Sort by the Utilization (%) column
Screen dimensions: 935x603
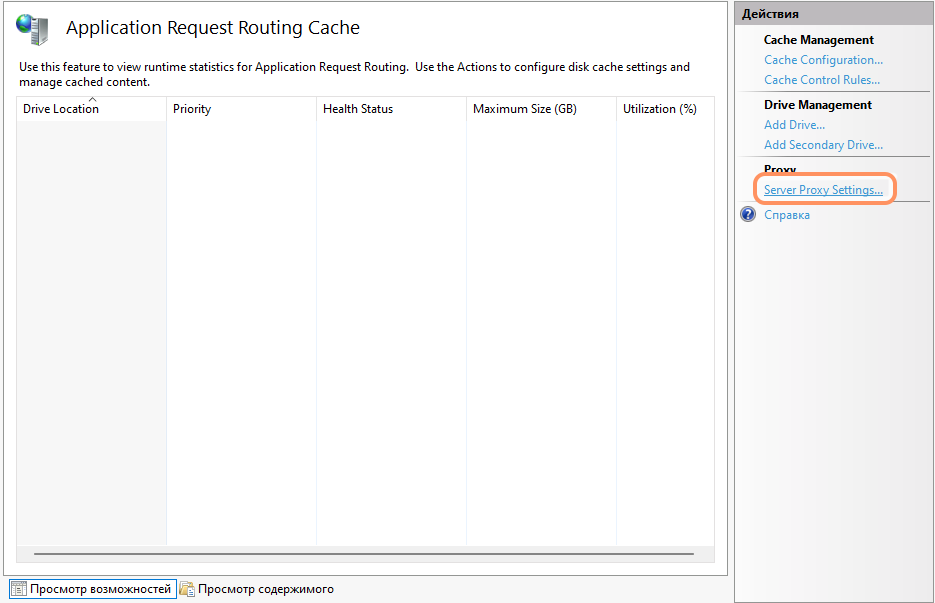click(659, 109)
